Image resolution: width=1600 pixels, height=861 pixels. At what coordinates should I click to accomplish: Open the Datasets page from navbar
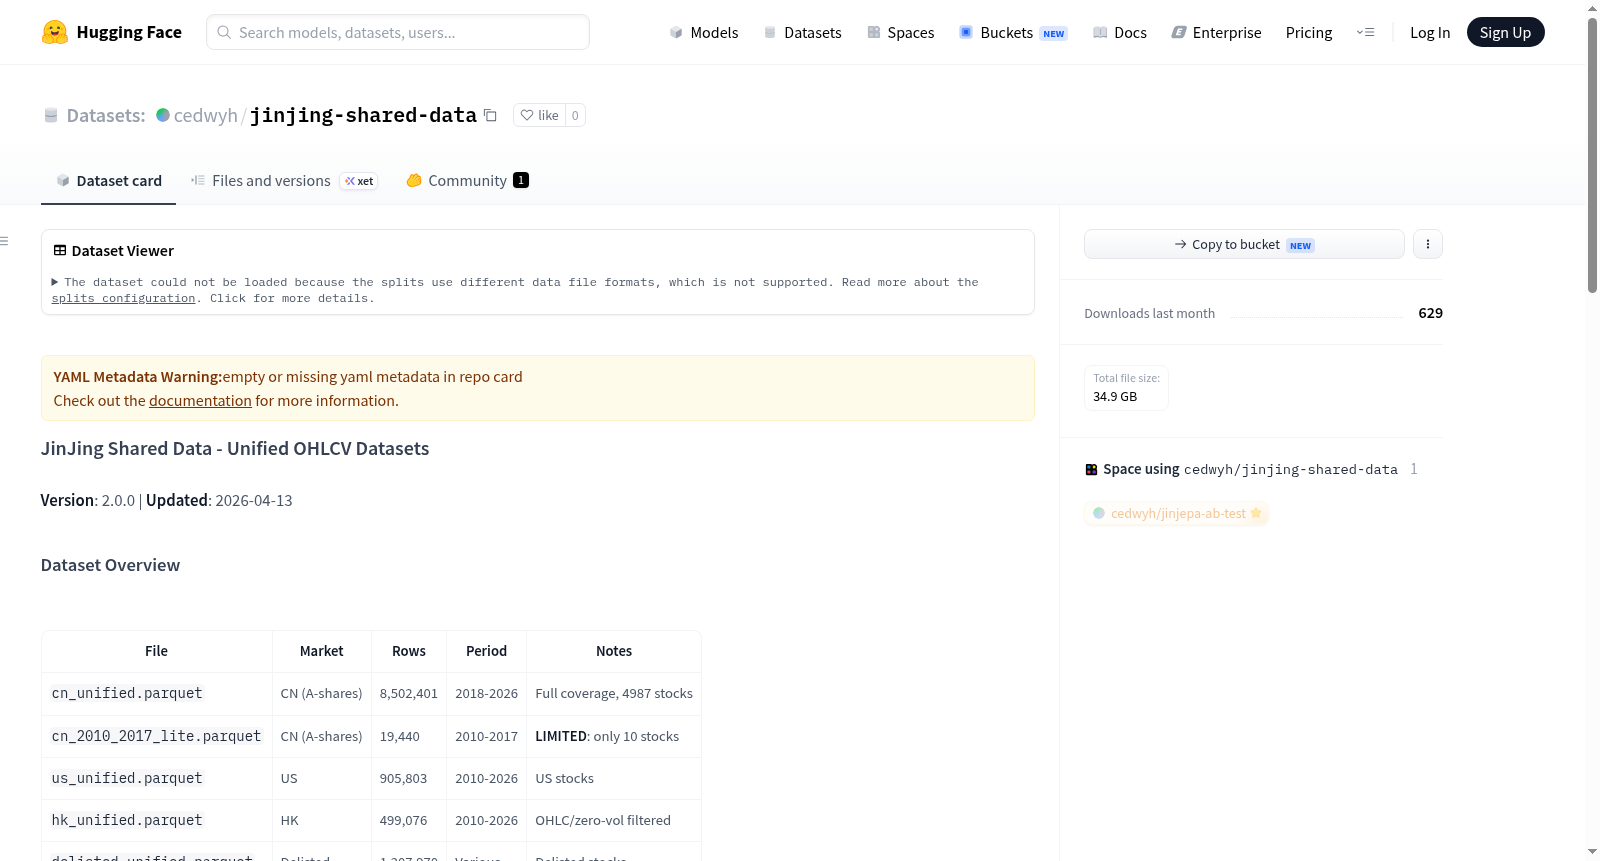[x=802, y=32]
